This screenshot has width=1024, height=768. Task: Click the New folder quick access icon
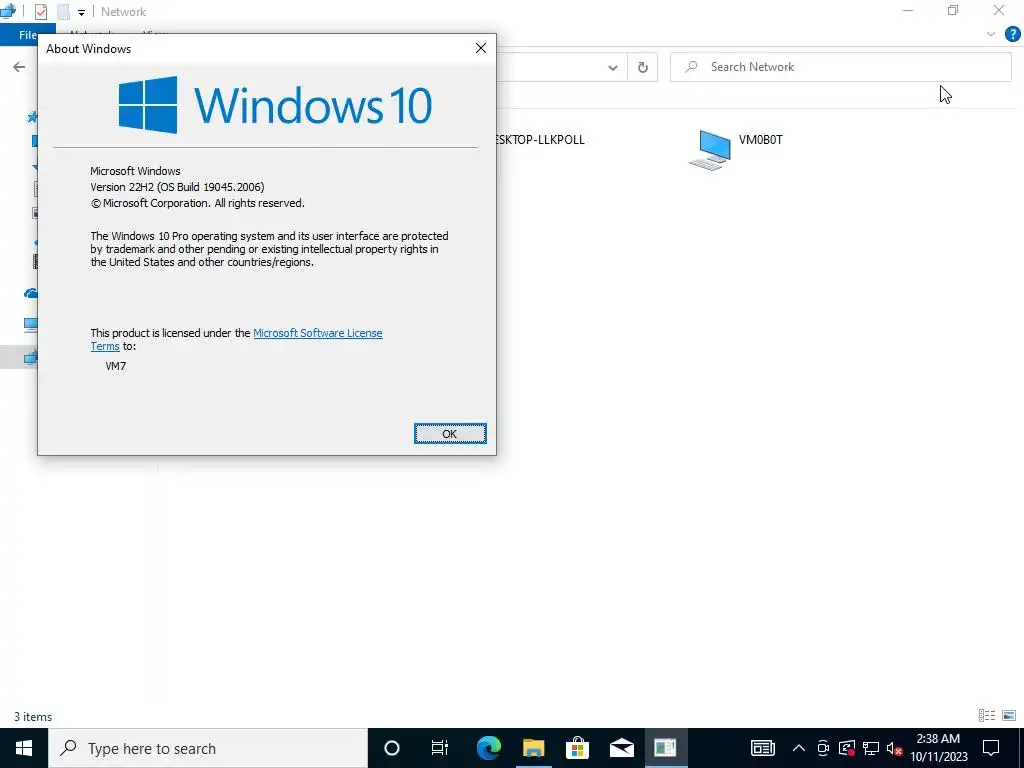pyautogui.click(x=63, y=12)
